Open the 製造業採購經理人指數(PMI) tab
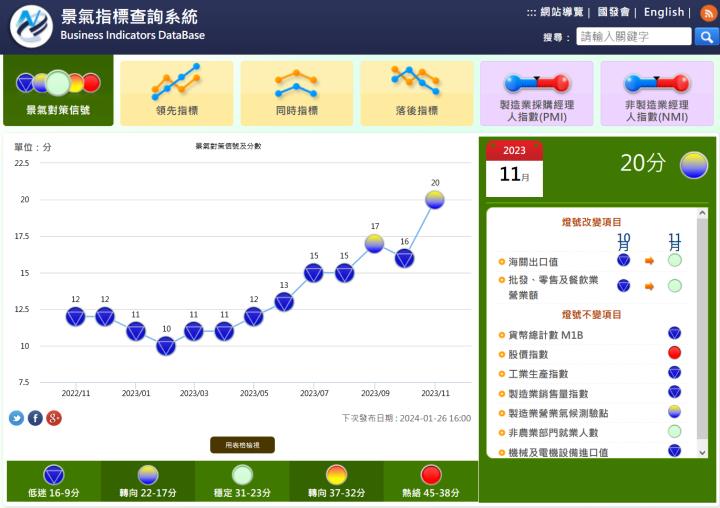The image size is (720, 508). coord(537,93)
